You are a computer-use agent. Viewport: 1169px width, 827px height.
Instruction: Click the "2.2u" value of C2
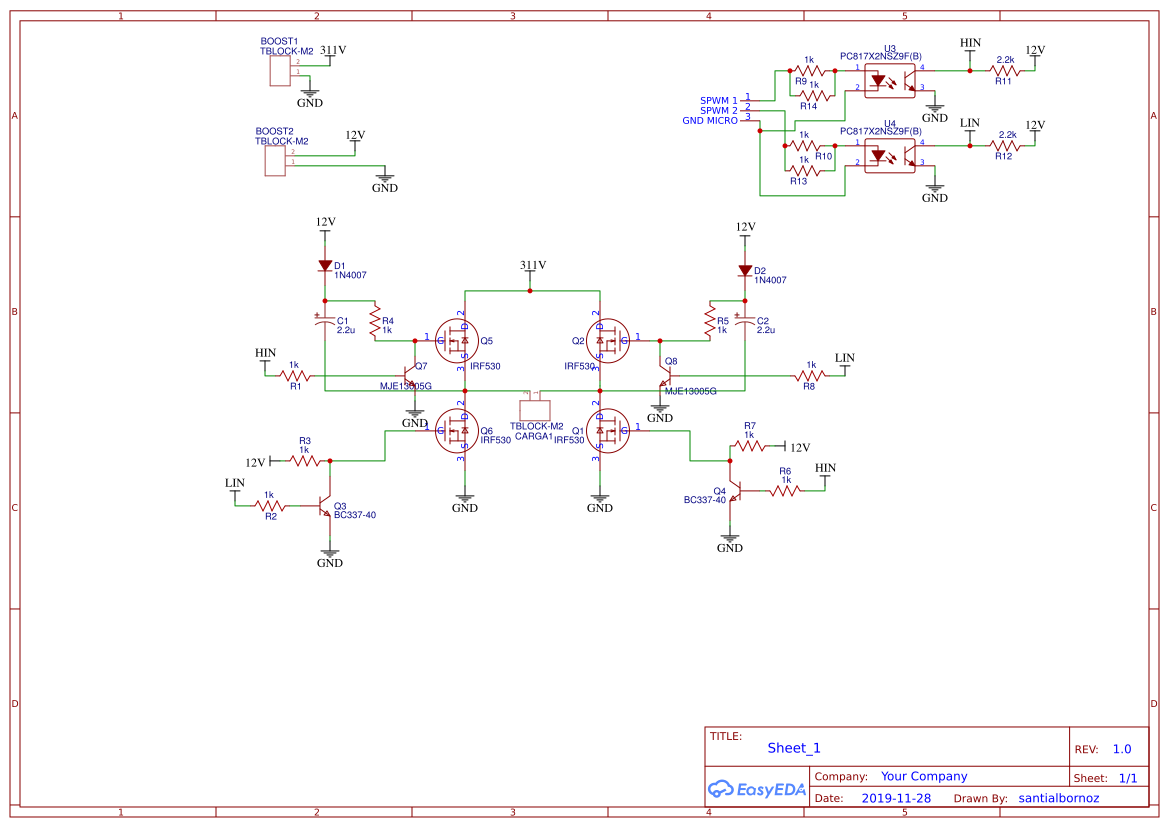point(766,330)
